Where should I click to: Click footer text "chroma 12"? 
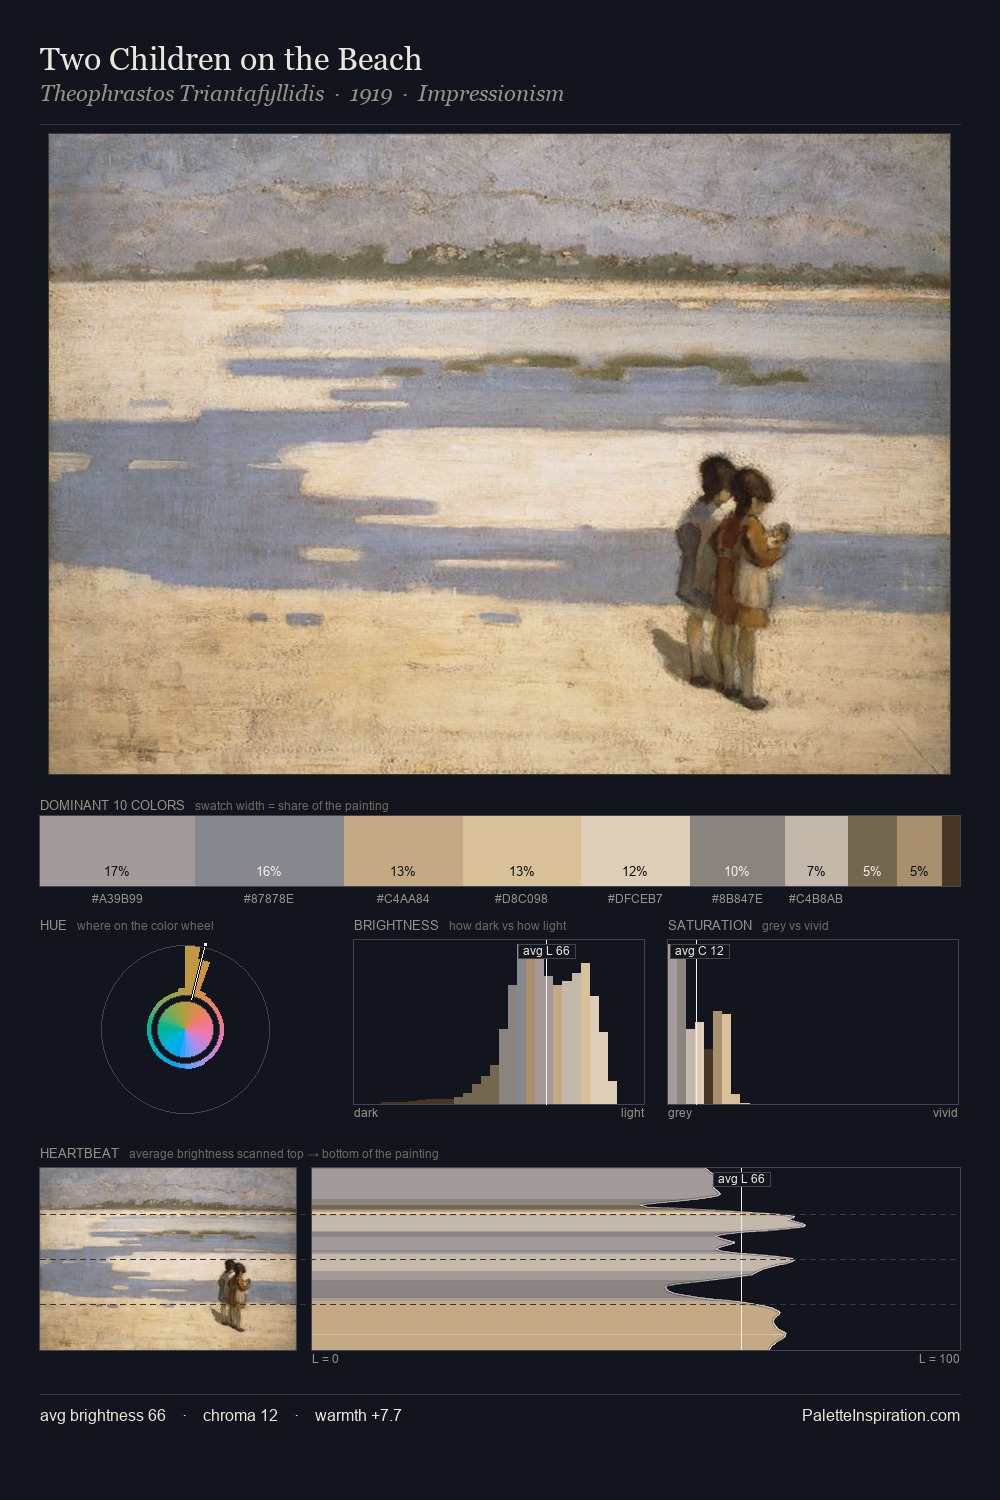(x=240, y=1415)
